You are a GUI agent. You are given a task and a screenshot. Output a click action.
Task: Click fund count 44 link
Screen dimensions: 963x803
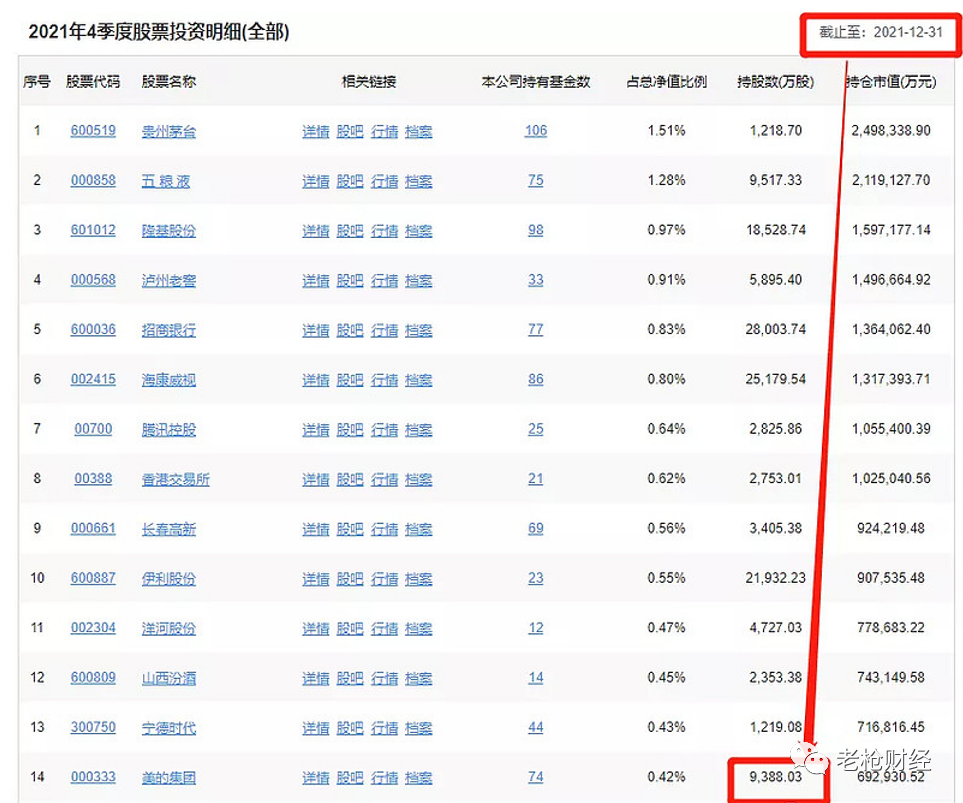click(x=536, y=728)
